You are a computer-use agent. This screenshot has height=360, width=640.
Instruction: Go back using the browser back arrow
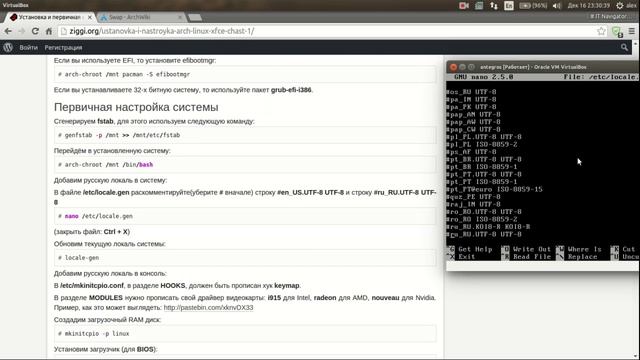coord(8,31)
